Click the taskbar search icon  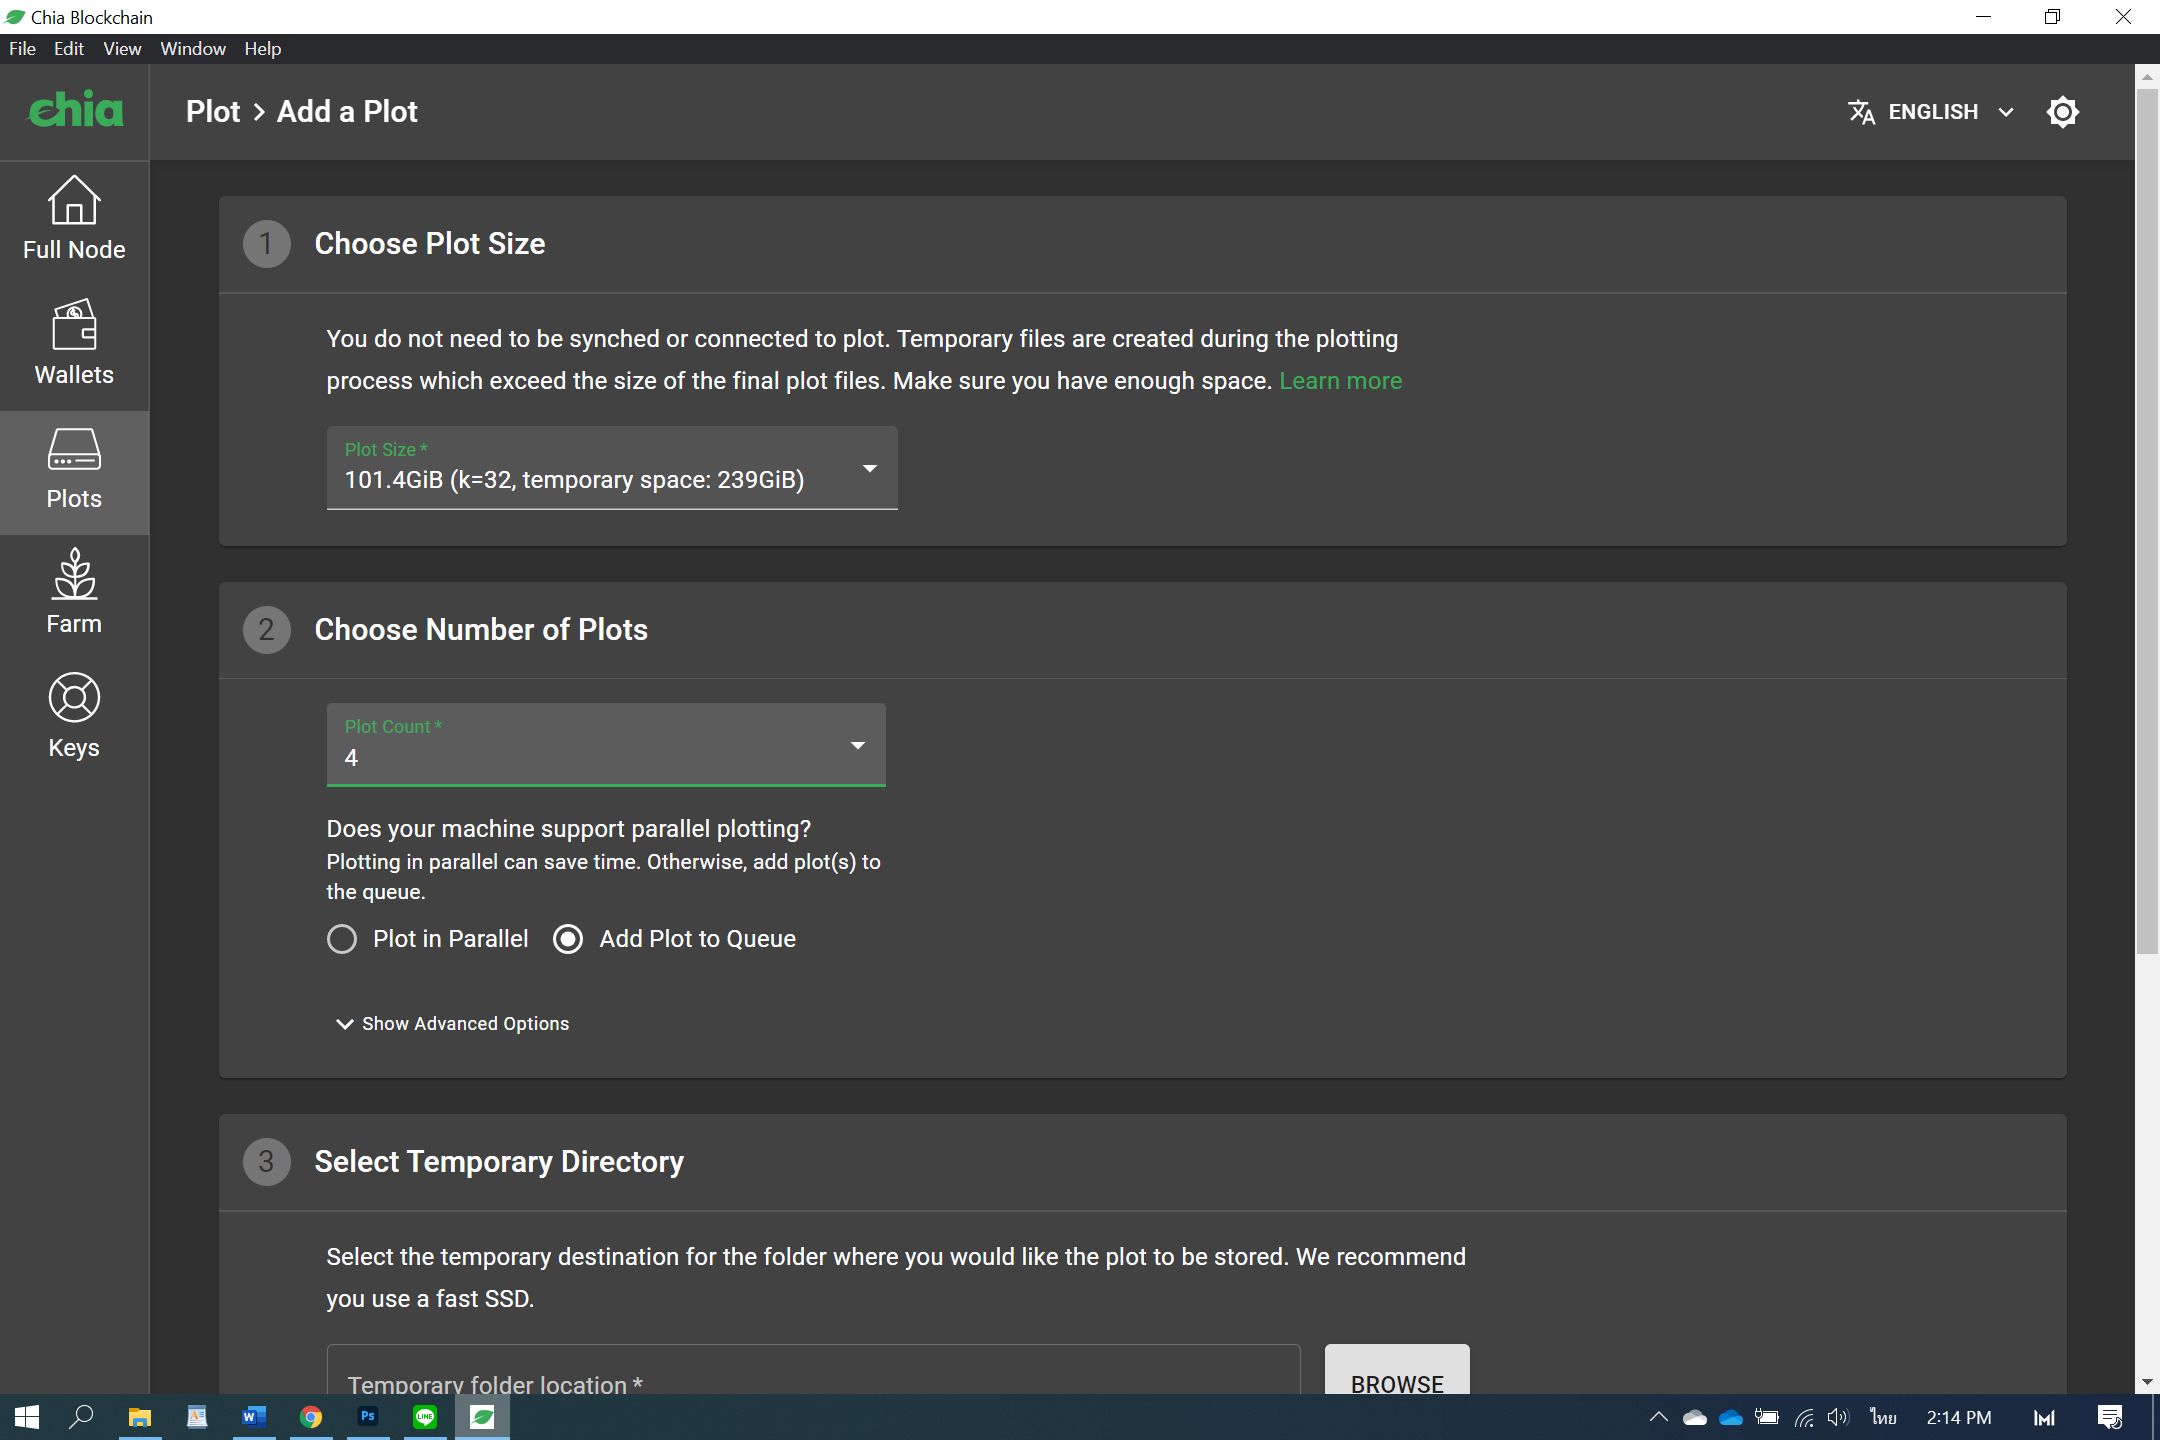[82, 1417]
